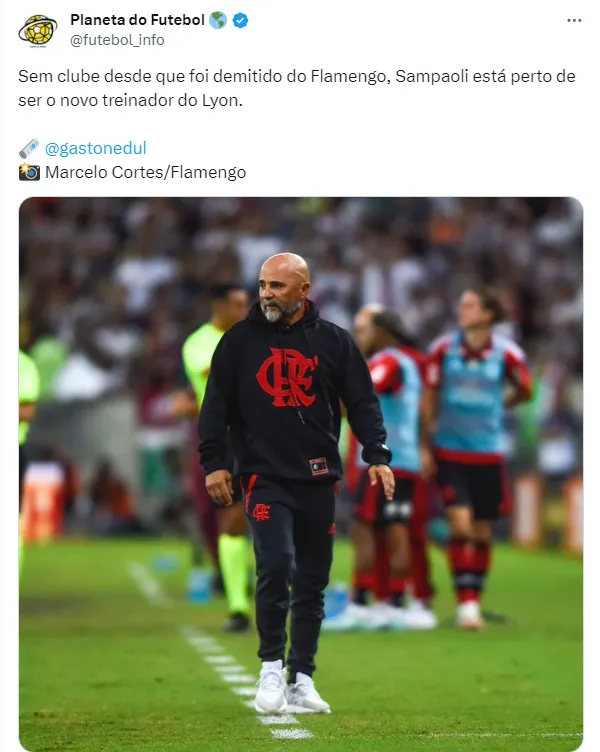Open the three-dot more options menu
The image size is (600, 752).
(574, 21)
